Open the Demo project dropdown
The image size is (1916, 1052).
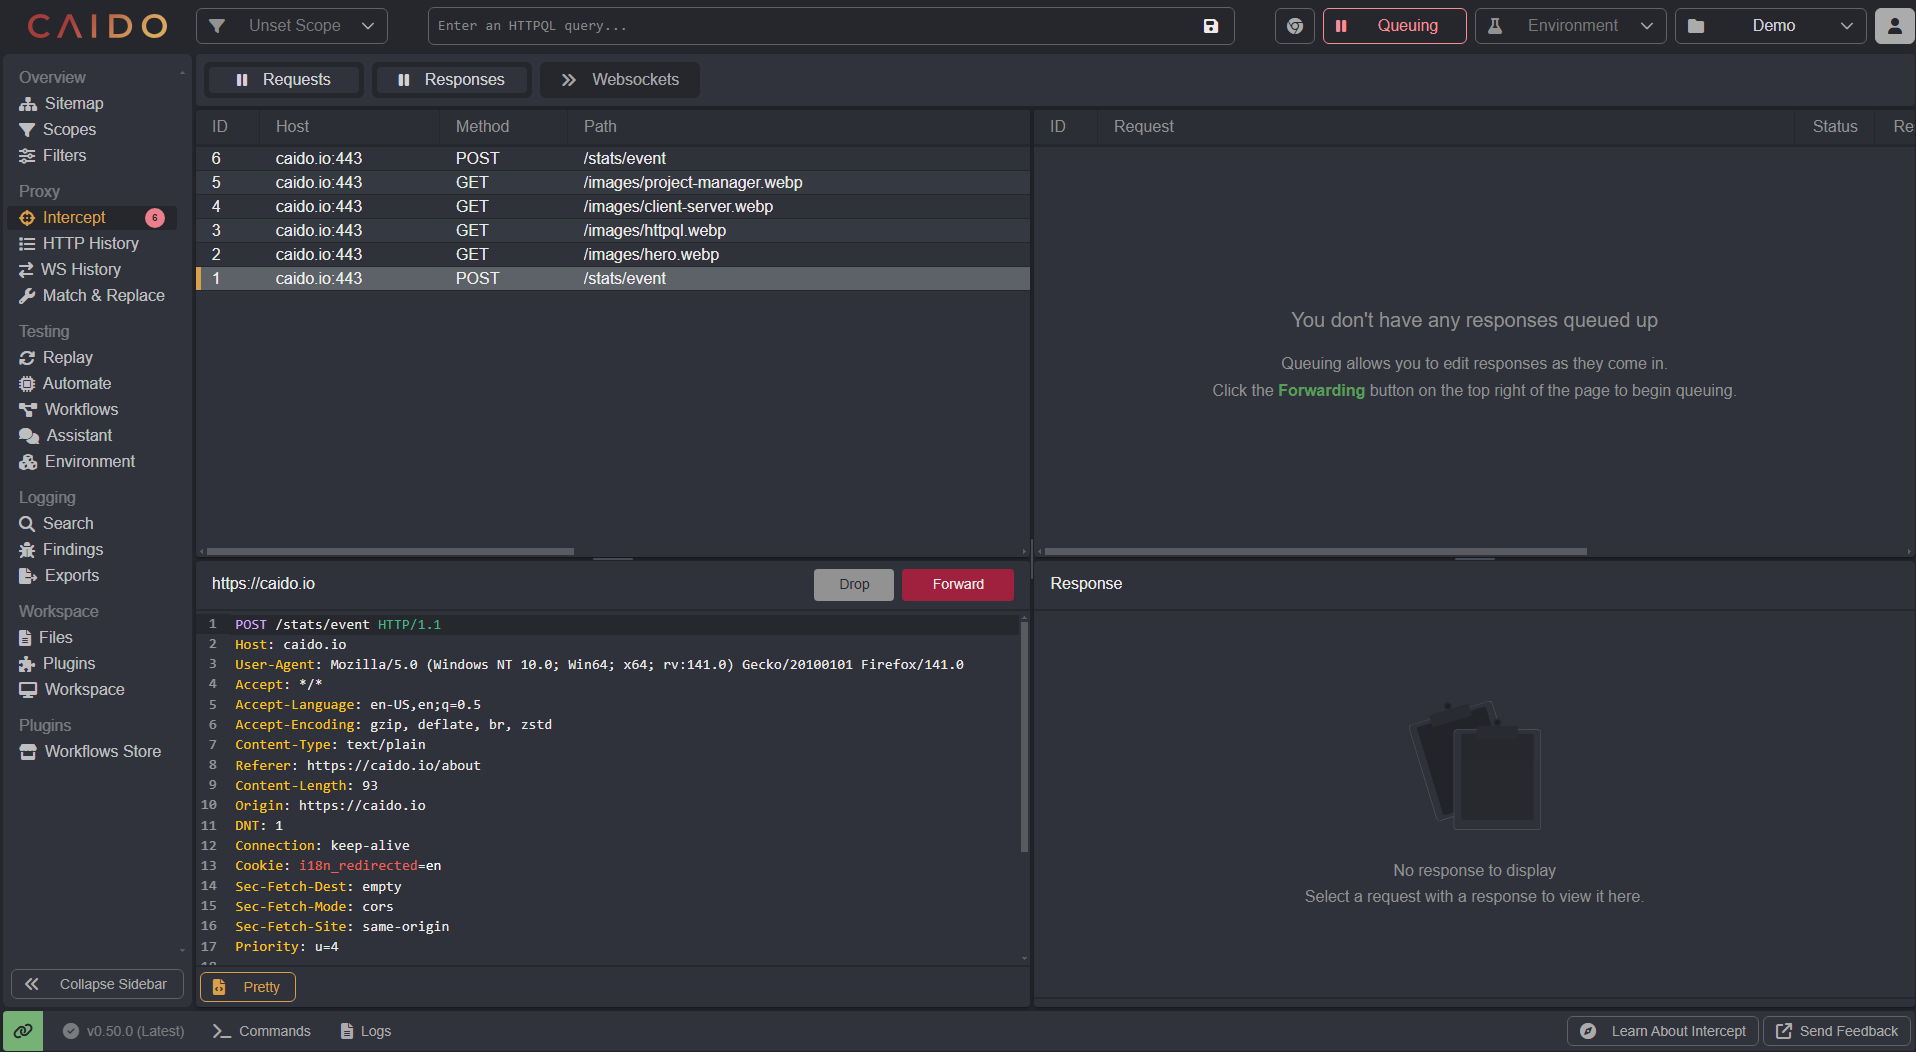1771,26
